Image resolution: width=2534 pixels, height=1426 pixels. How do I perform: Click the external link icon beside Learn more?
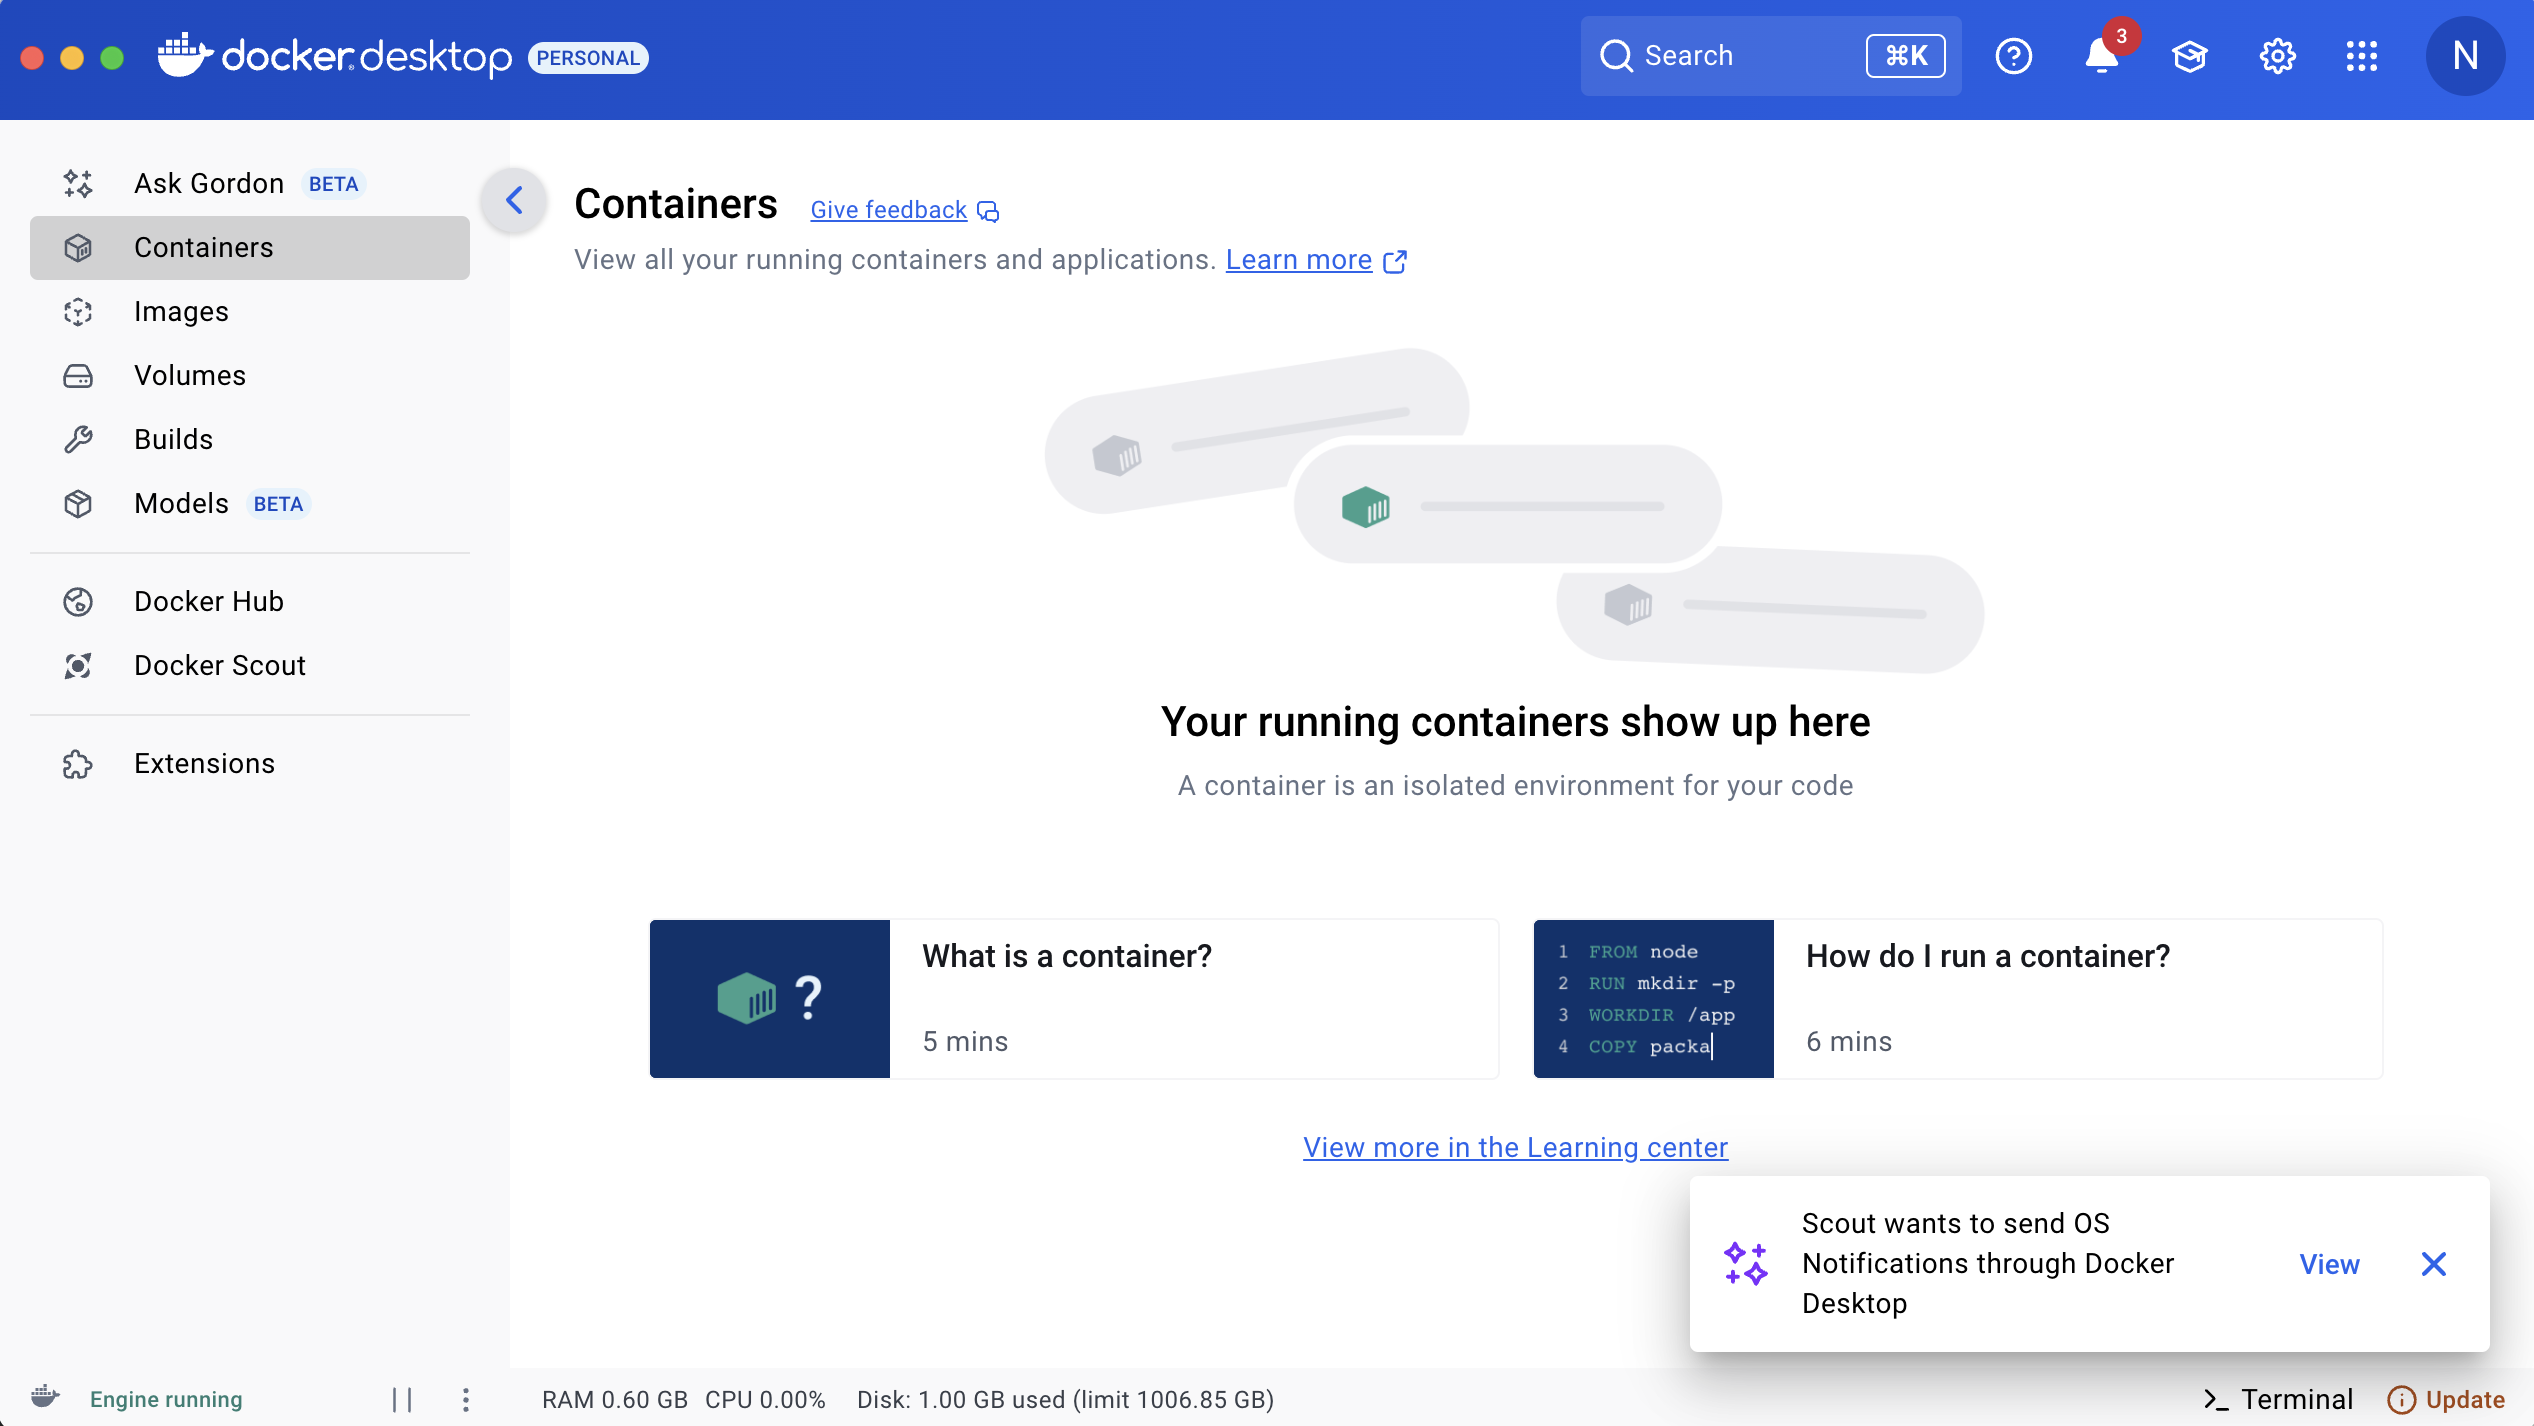(x=1395, y=261)
